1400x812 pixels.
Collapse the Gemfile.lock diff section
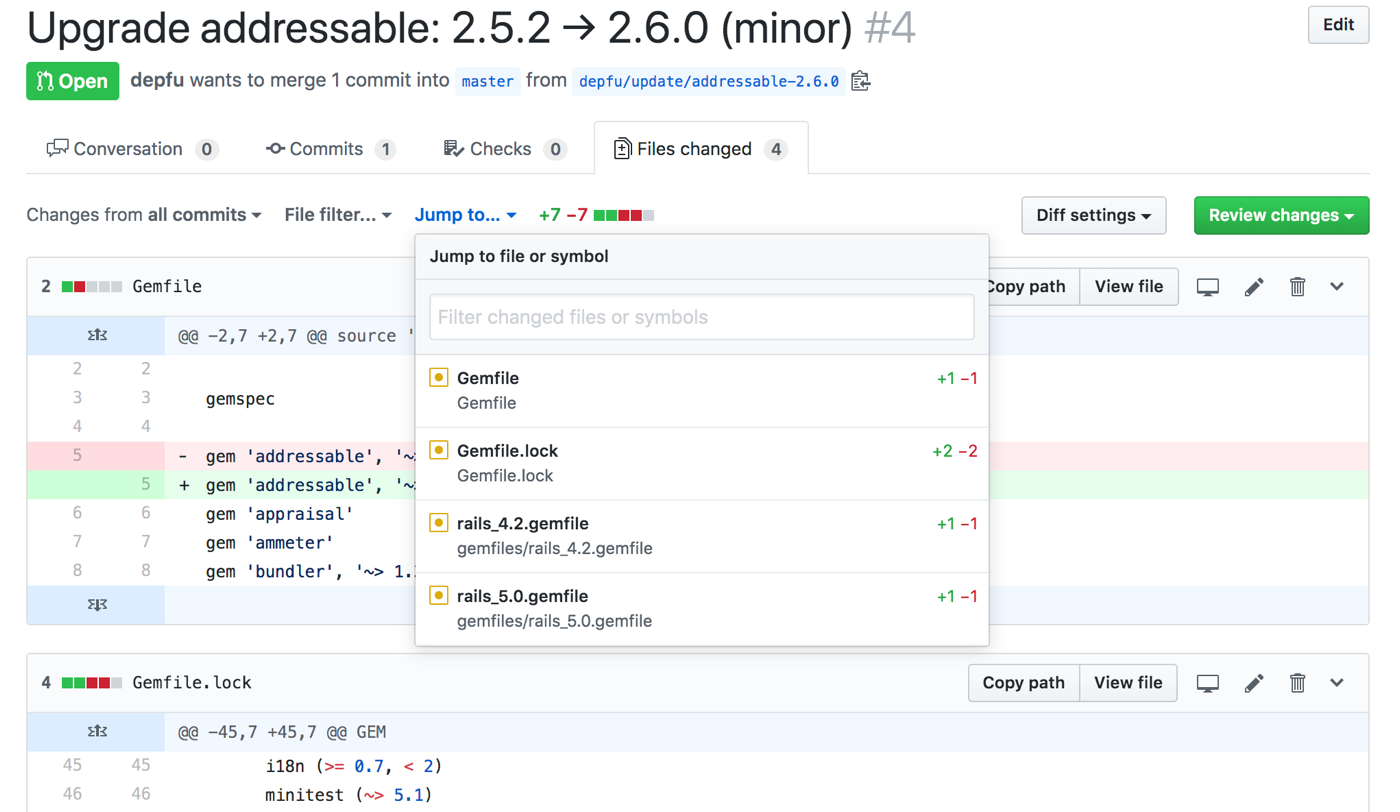1337,683
